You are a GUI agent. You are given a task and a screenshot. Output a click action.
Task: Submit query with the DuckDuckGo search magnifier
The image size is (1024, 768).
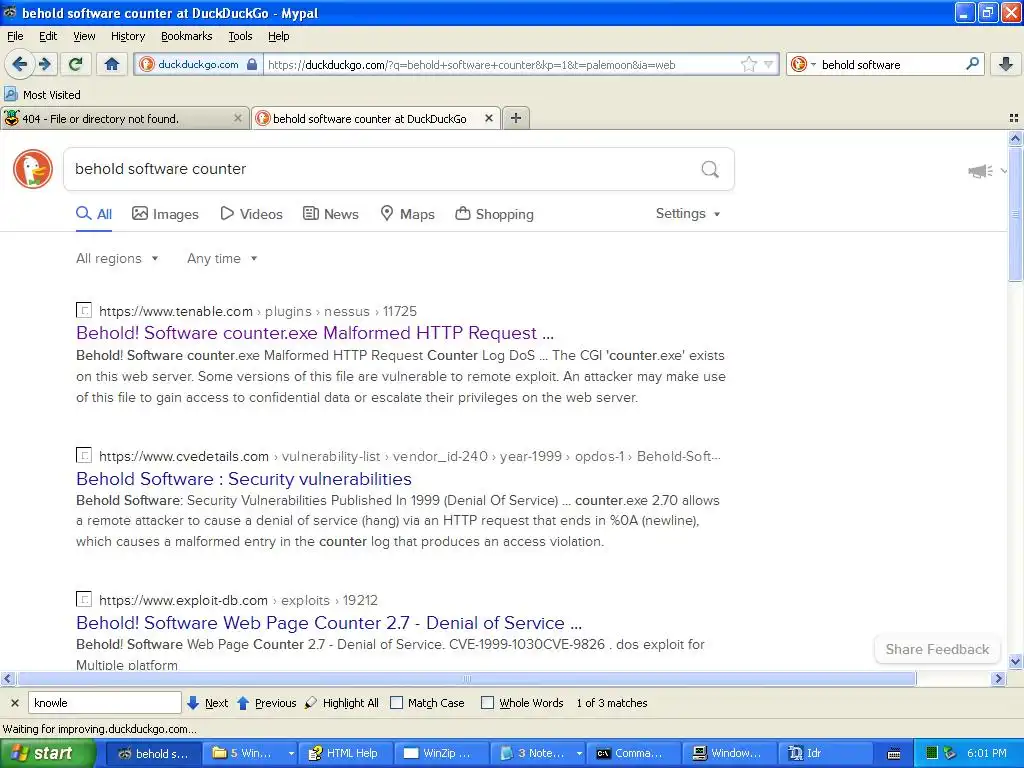[710, 169]
